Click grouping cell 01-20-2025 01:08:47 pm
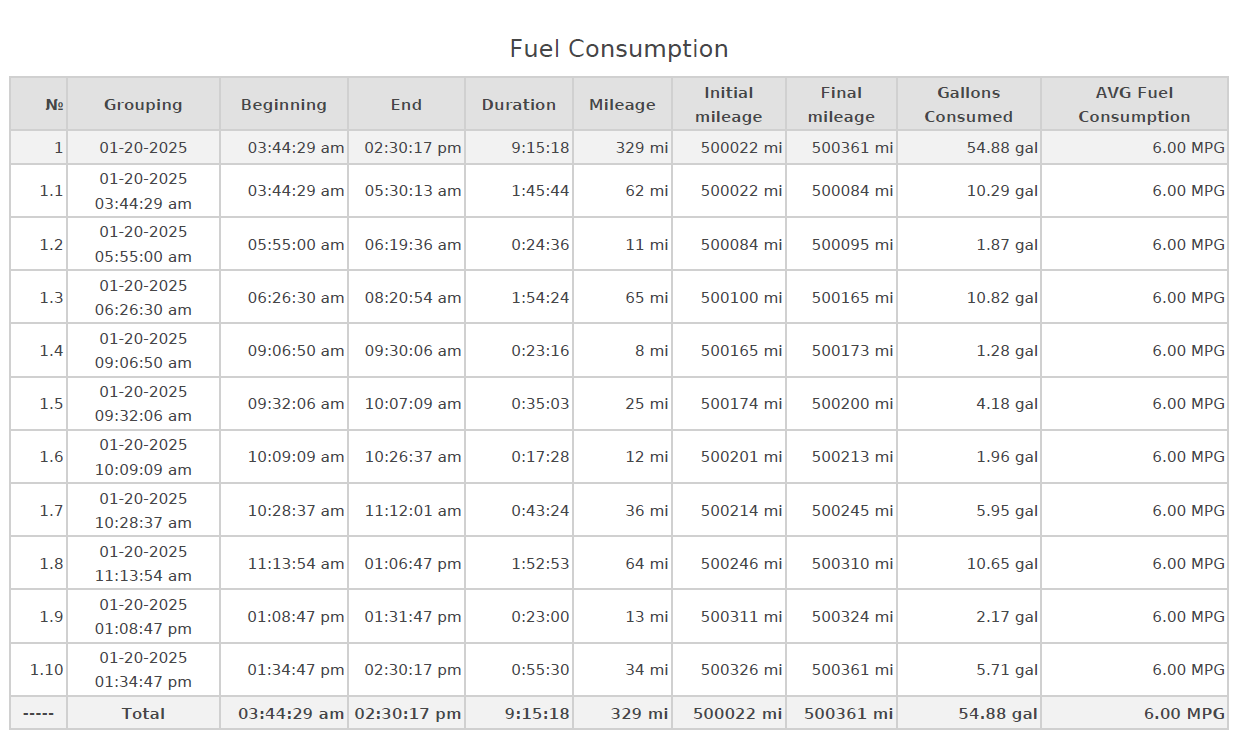Viewport: 1242px width, 740px height. (143, 616)
